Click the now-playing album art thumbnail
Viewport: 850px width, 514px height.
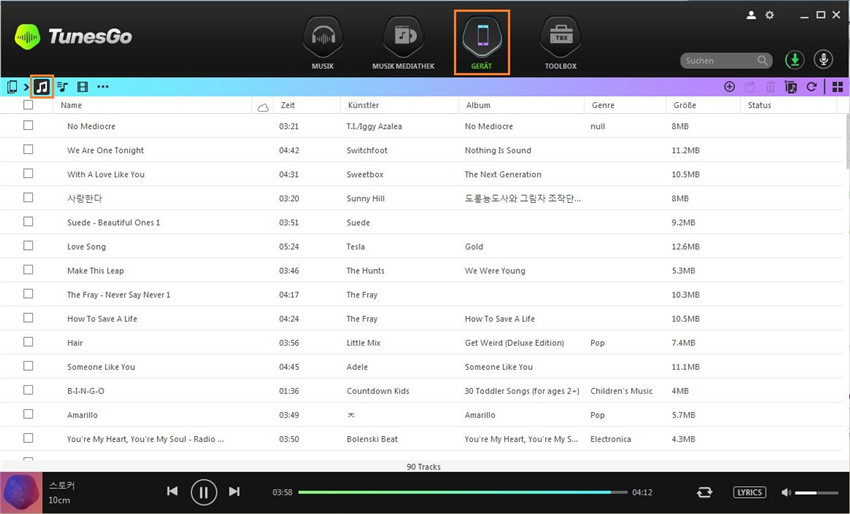21,493
